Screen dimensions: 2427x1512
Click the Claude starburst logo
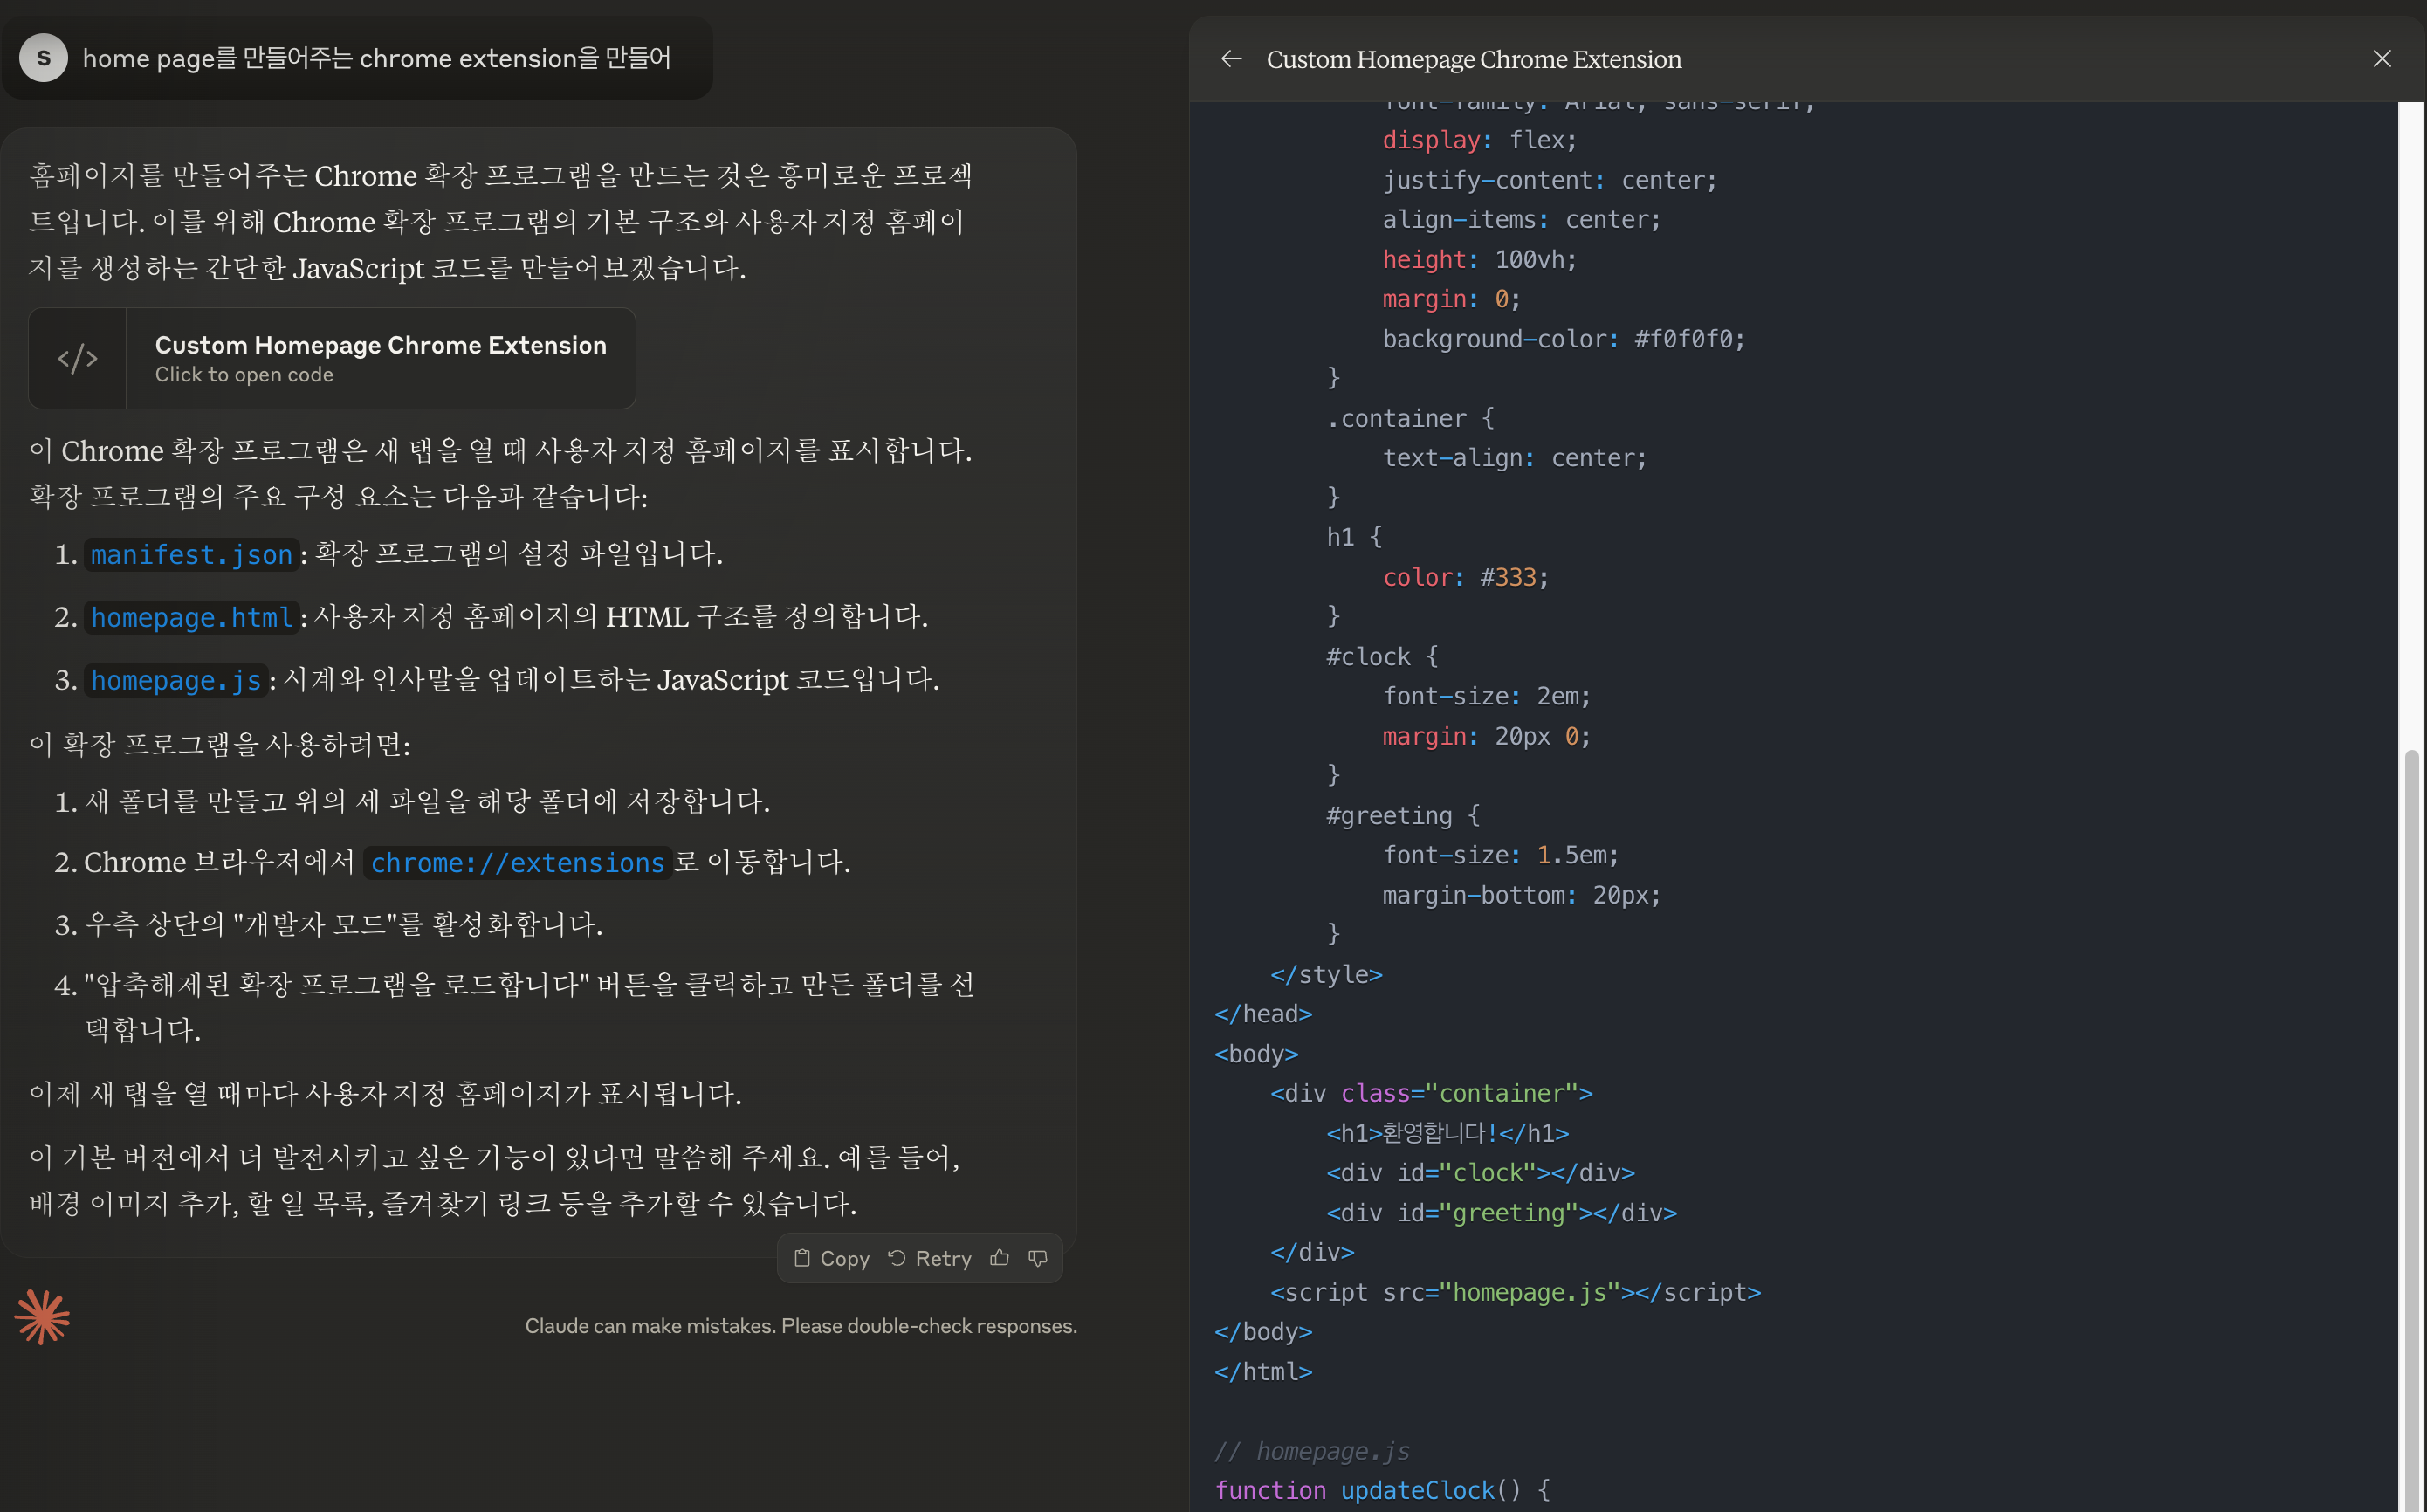pyautogui.click(x=42, y=1317)
